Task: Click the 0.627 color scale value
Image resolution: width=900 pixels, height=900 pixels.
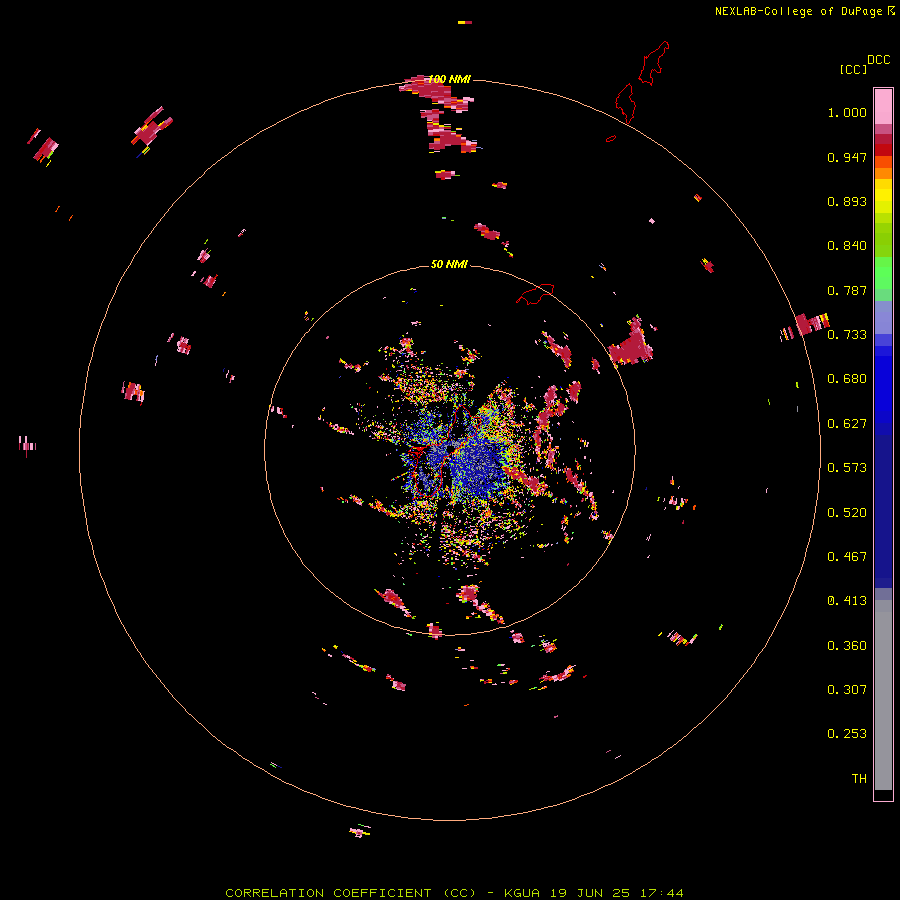Action: click(x=847, y=424)
